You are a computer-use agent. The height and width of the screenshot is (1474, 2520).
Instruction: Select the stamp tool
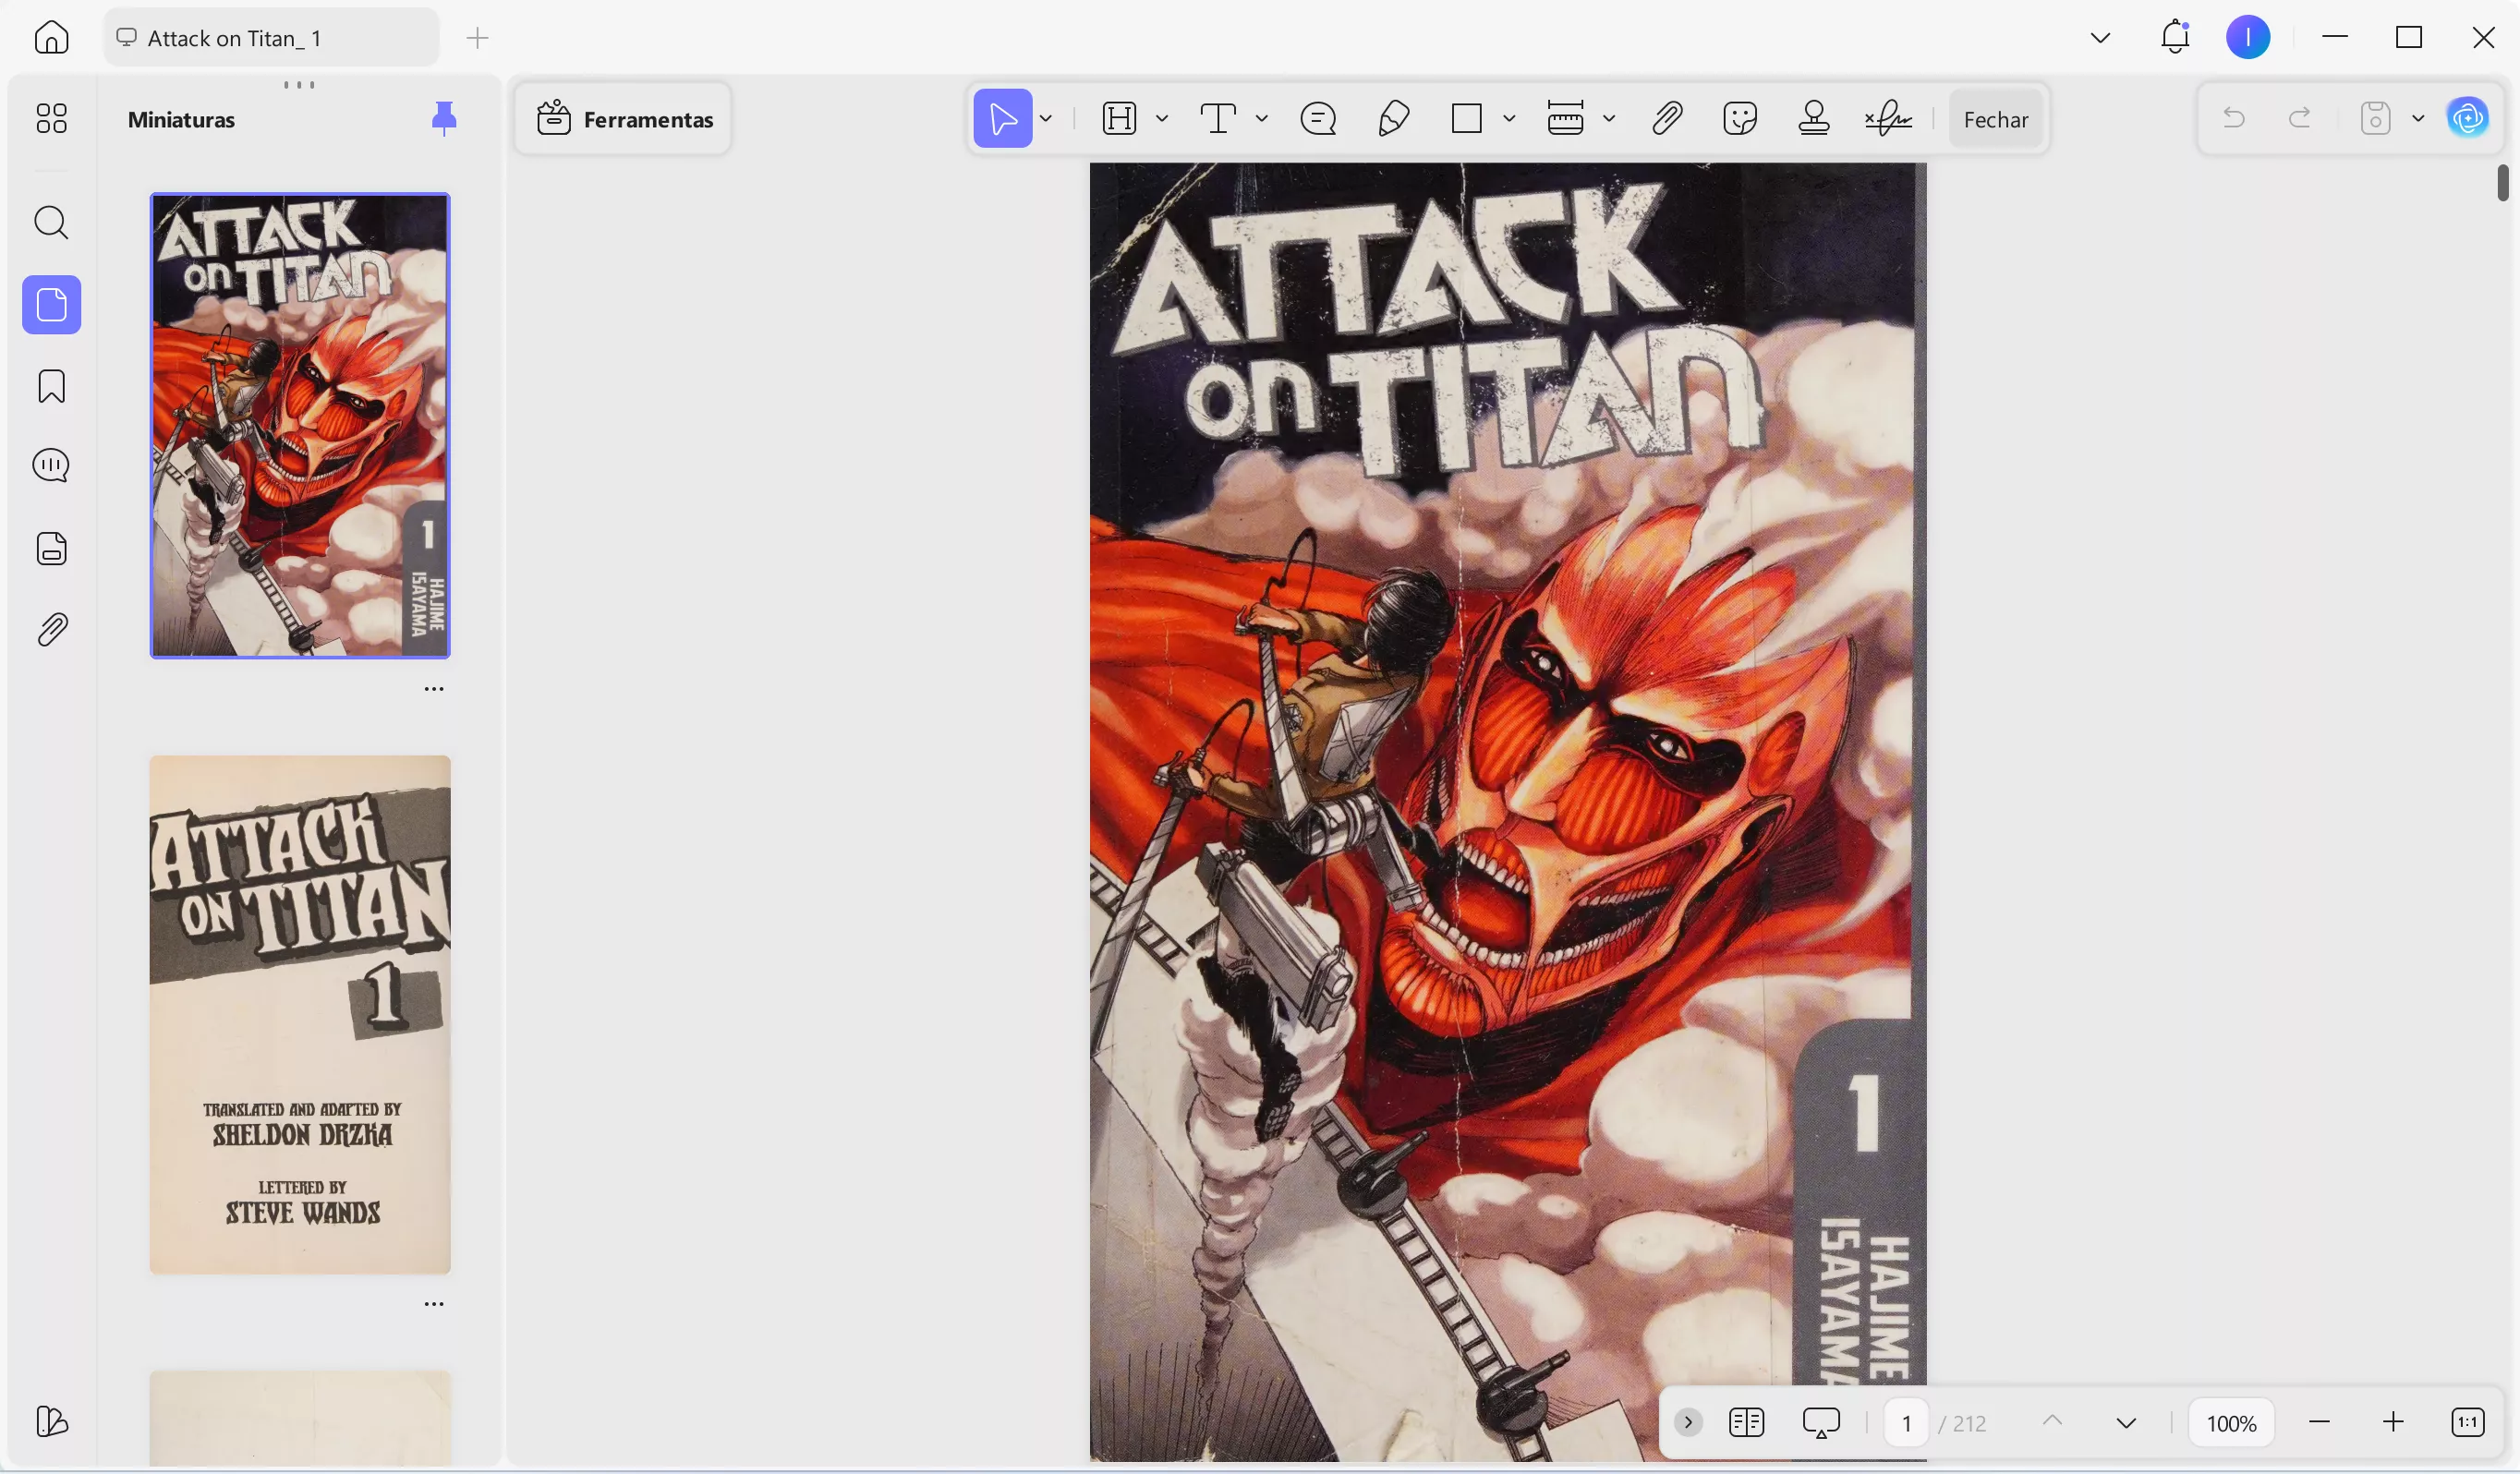[x=1815, y=118]
